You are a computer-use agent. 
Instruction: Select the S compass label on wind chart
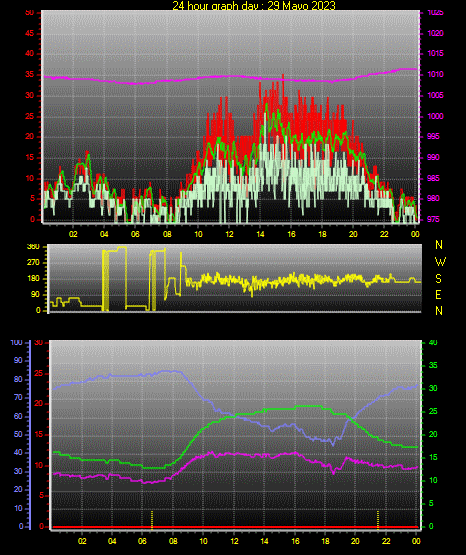pyautogui.click(x=438, y=279)
